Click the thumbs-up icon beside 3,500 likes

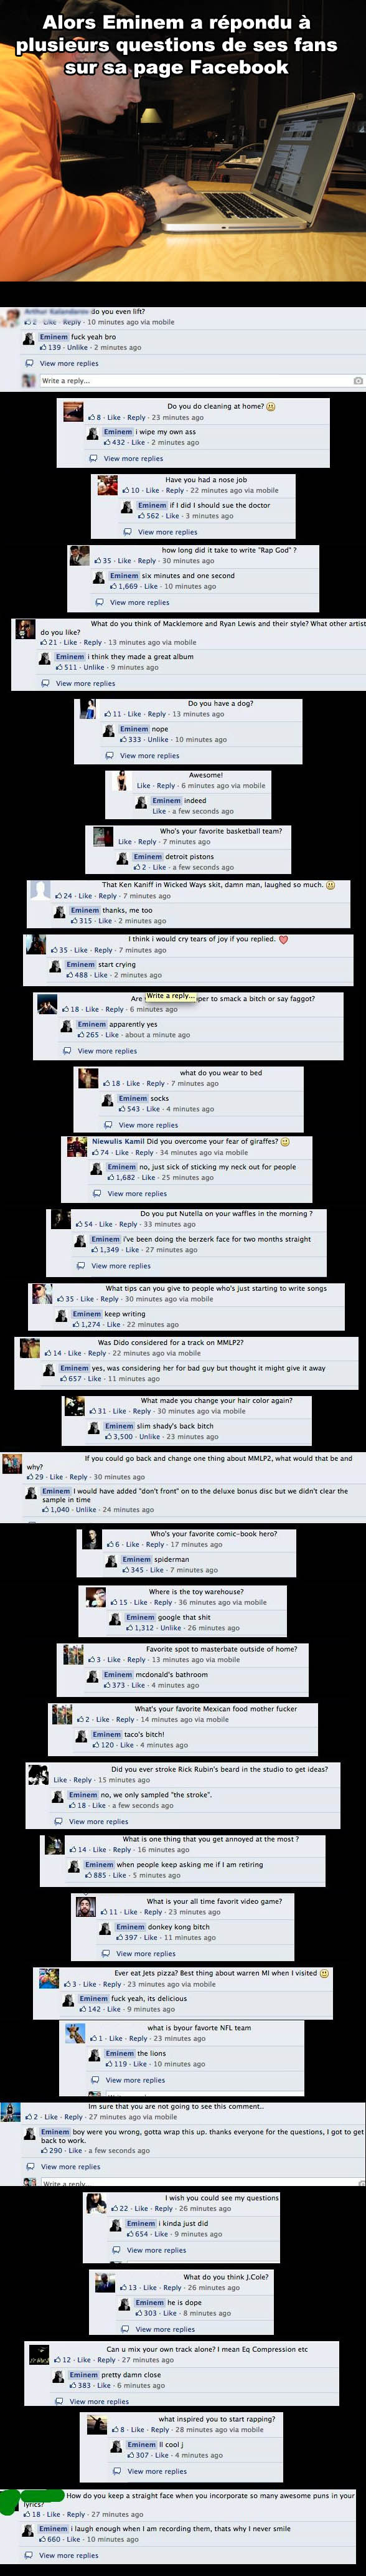point(108,1437)
